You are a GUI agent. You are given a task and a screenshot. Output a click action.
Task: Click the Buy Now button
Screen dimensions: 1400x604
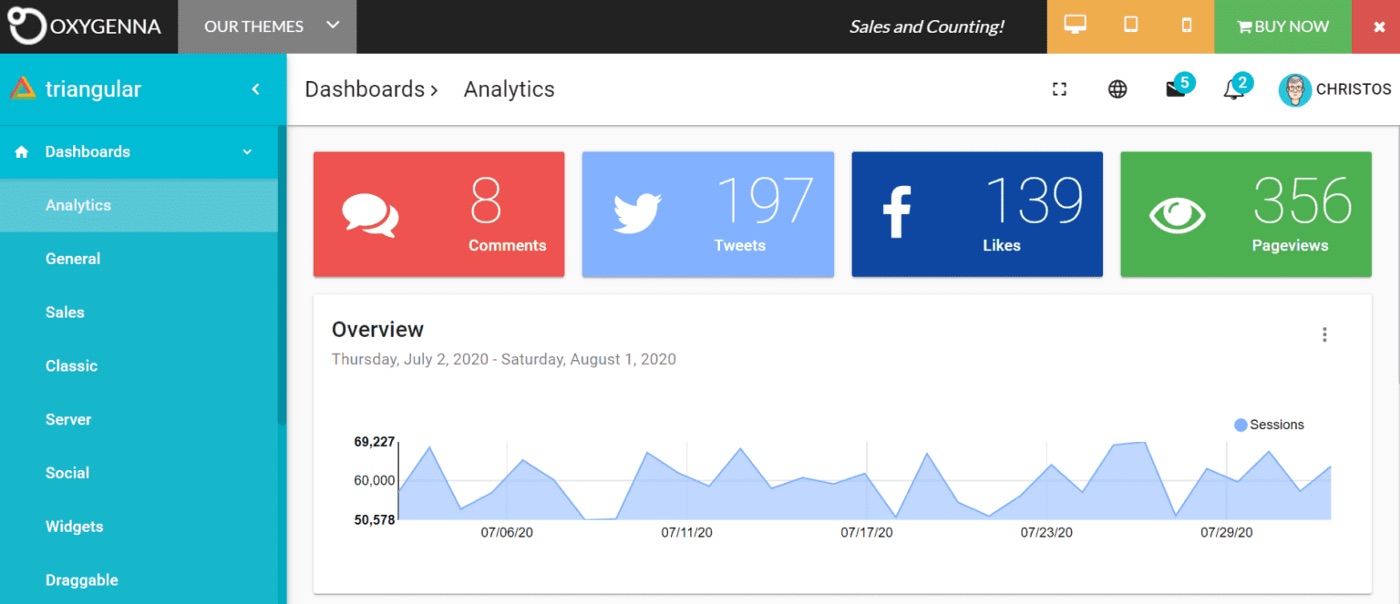point(1282,27)
